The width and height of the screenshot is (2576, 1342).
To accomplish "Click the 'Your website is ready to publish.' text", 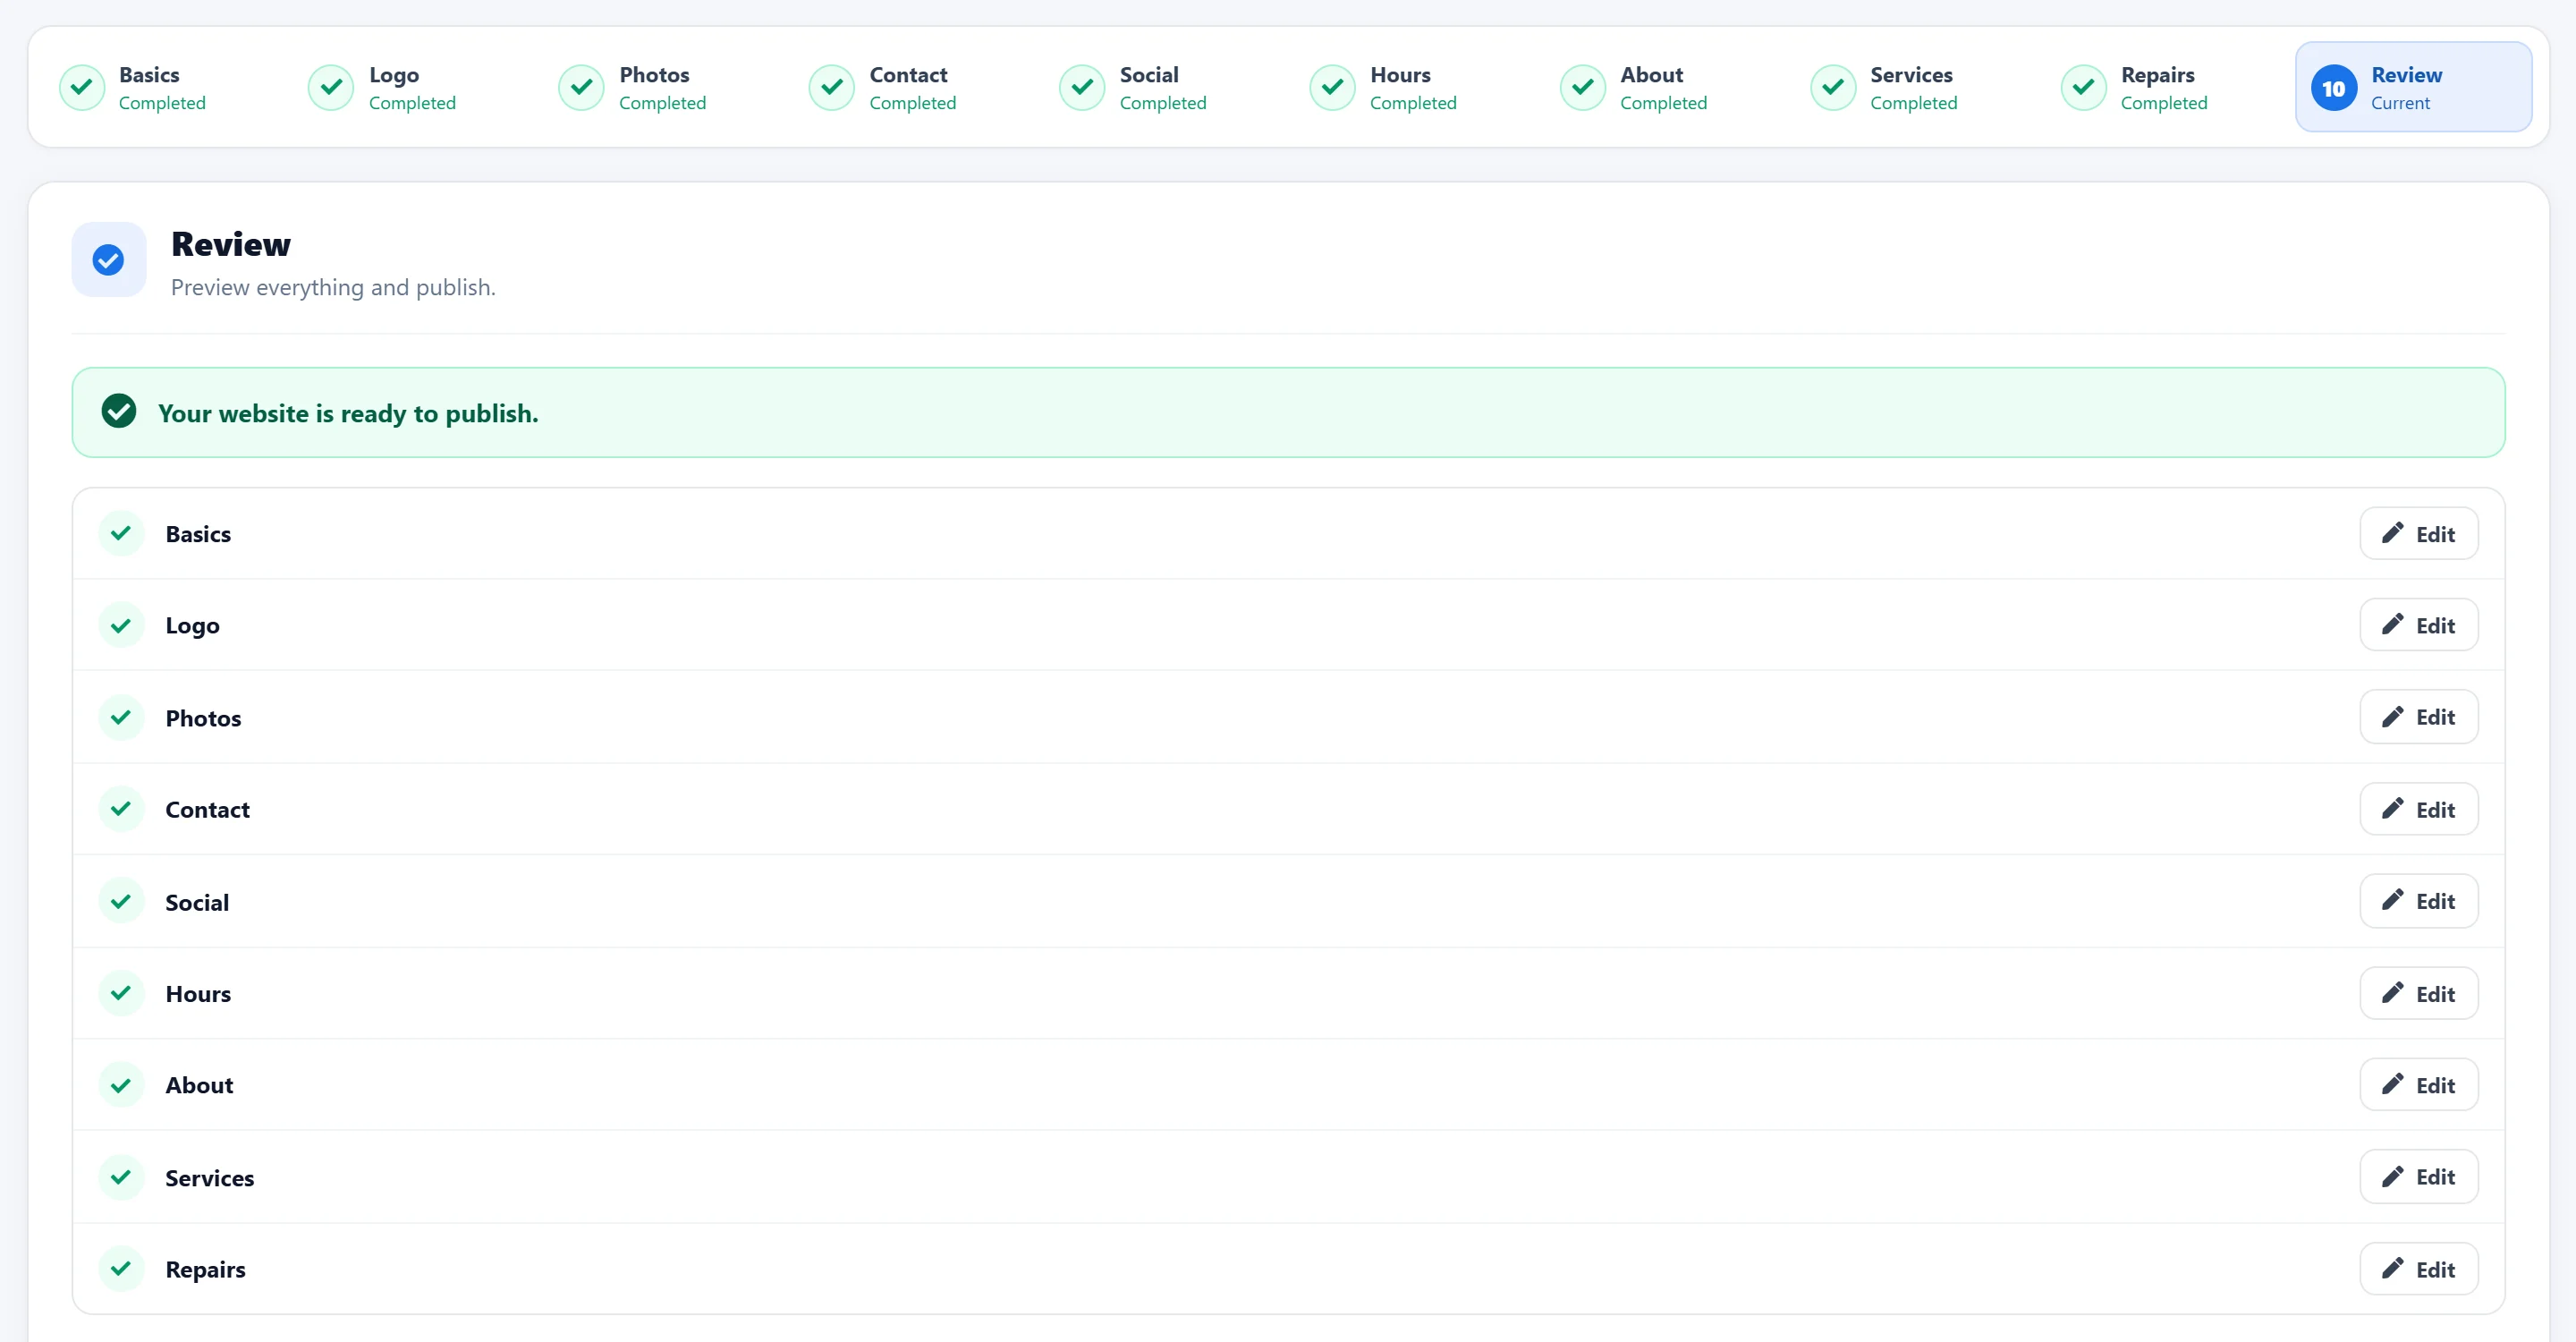I will pyautogui.click(x=348, y=413).
